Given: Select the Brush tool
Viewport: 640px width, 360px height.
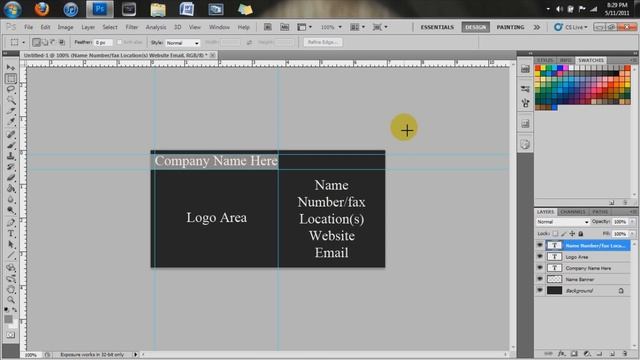Looking at the screenshot, I should (11, 145).
